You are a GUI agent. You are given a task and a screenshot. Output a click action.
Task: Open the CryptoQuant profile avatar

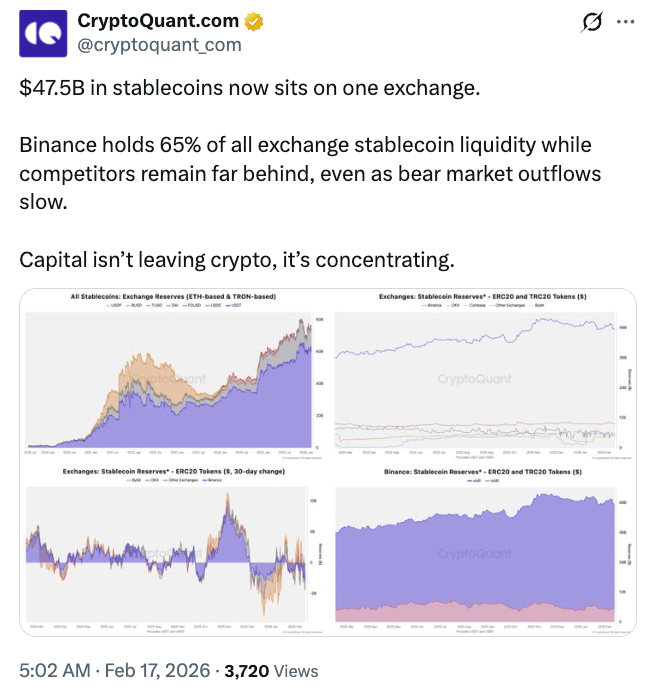(x=42, y=33)
